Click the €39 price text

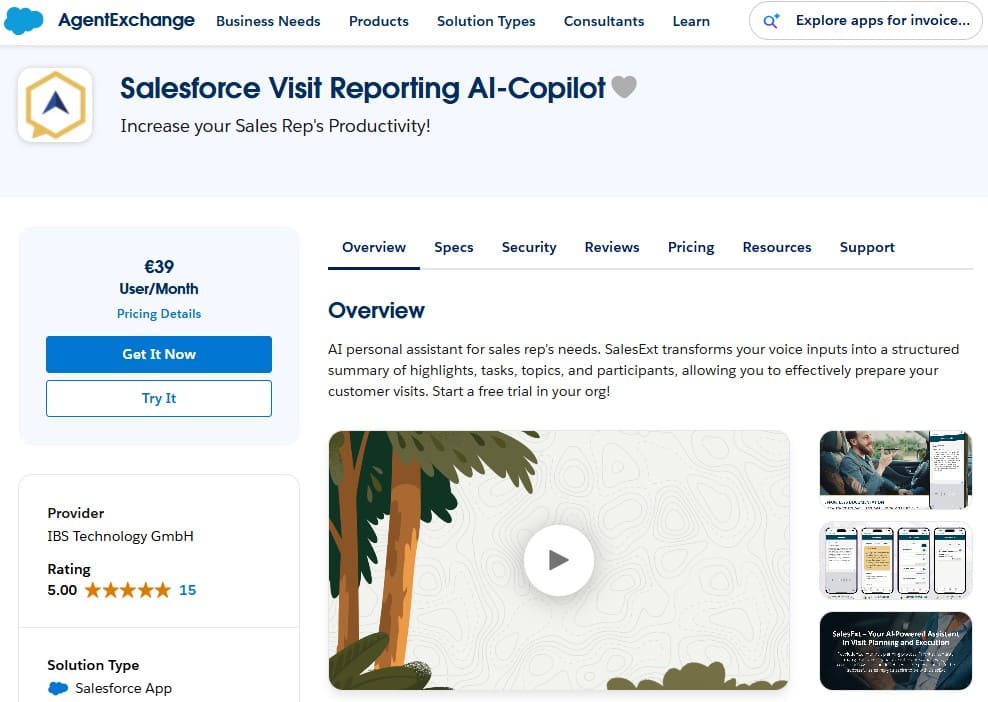pyautogui.click(x=159, y=267)
